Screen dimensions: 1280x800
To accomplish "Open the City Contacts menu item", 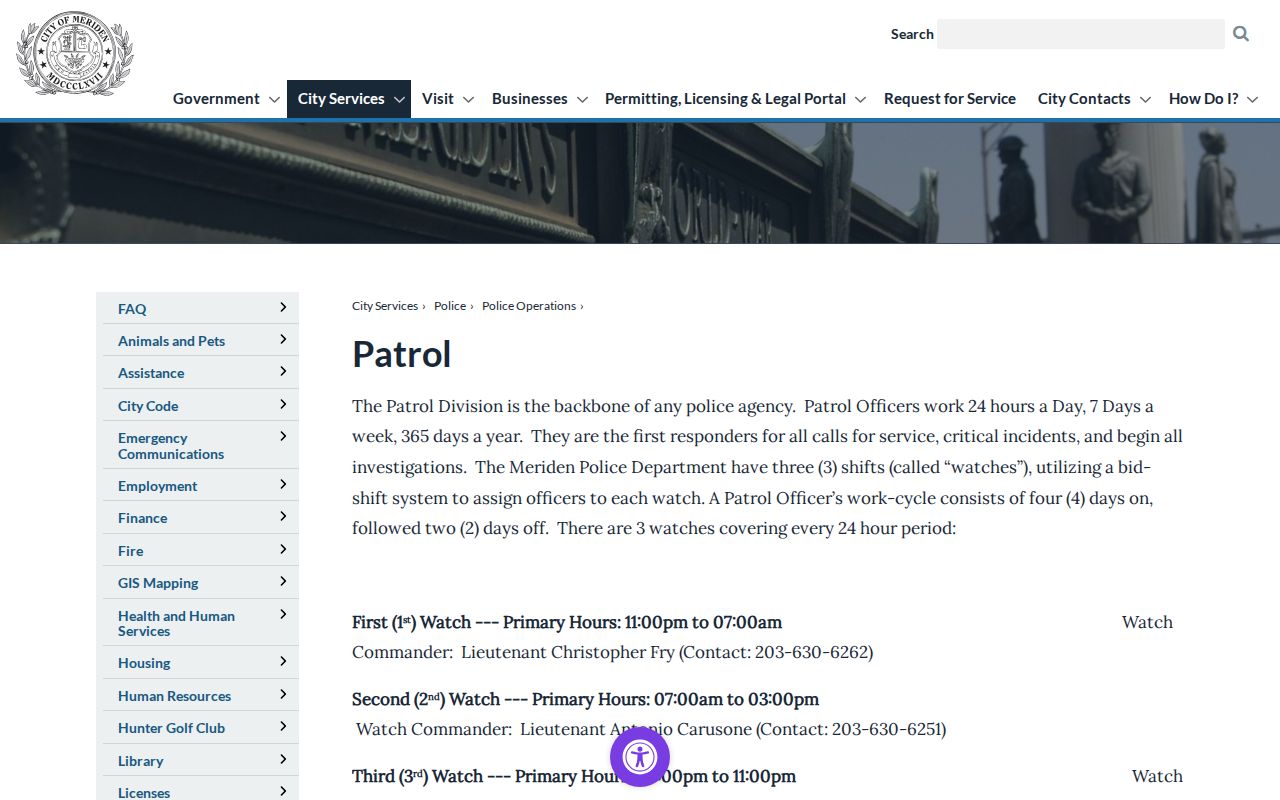I will tap(1084, 99).
